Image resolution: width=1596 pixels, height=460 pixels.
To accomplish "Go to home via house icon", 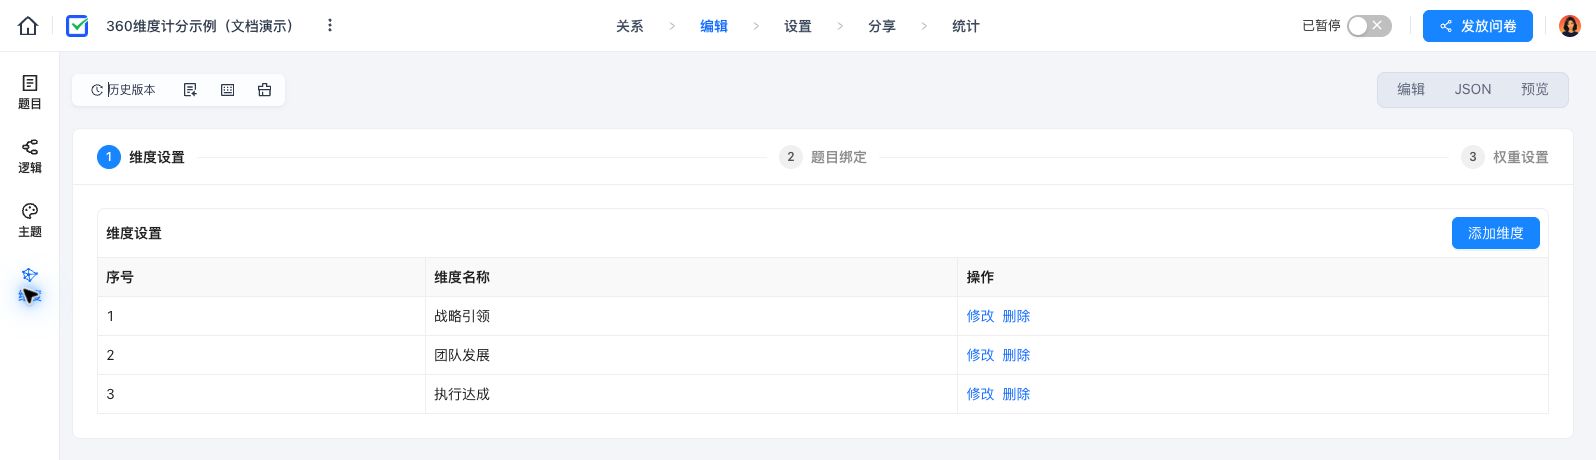I will tap(28, 26).
